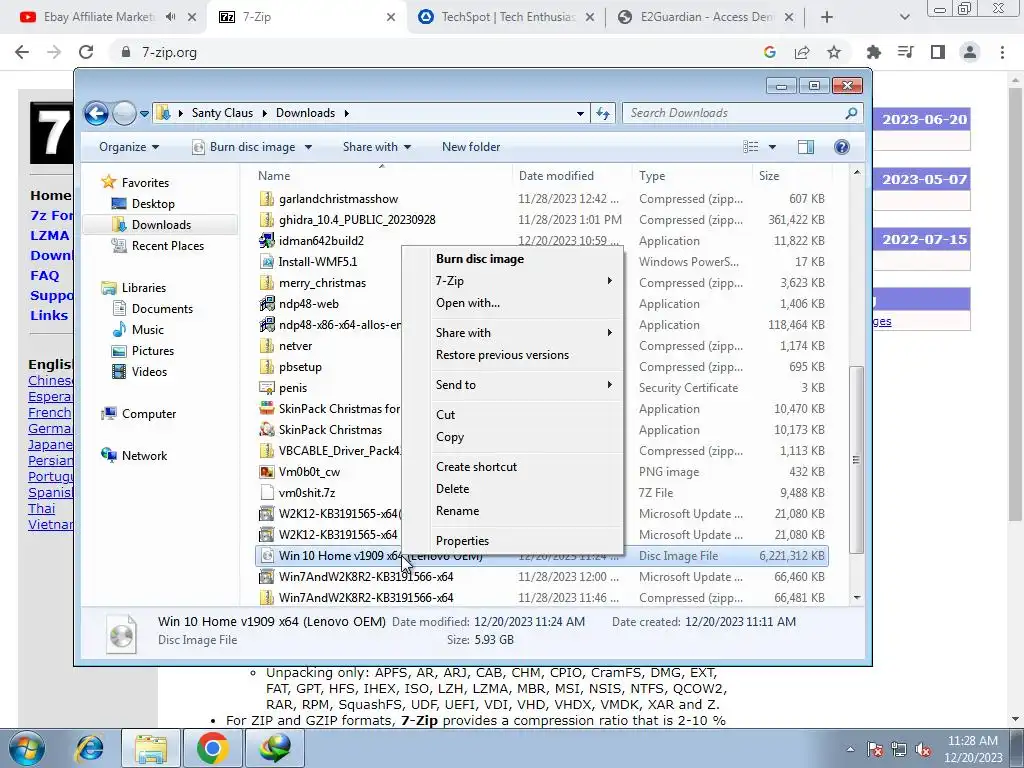Expand Send to in context menu
This screenshot has width=1024, height=768.
tap(524, 385)
